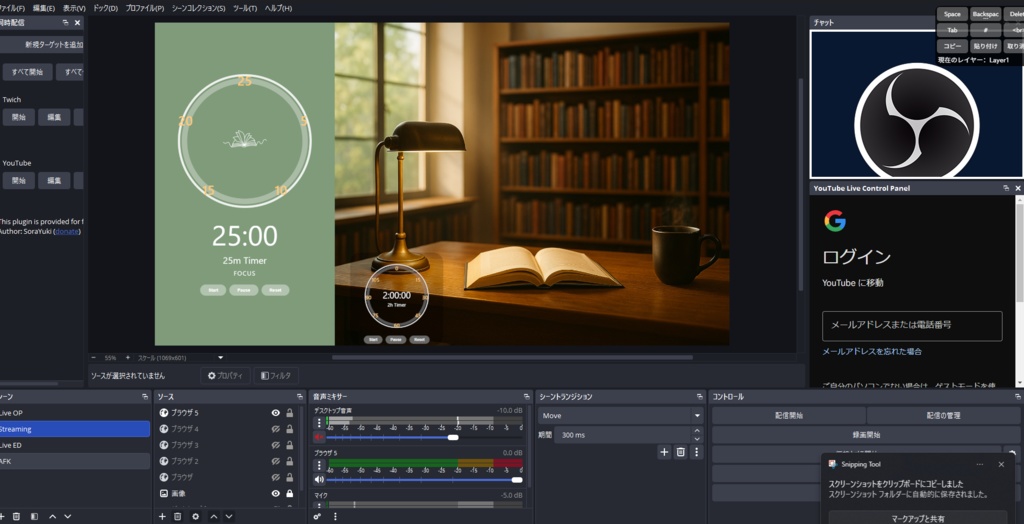Undock the コントロール panel with the float icon

[1018, 397]
